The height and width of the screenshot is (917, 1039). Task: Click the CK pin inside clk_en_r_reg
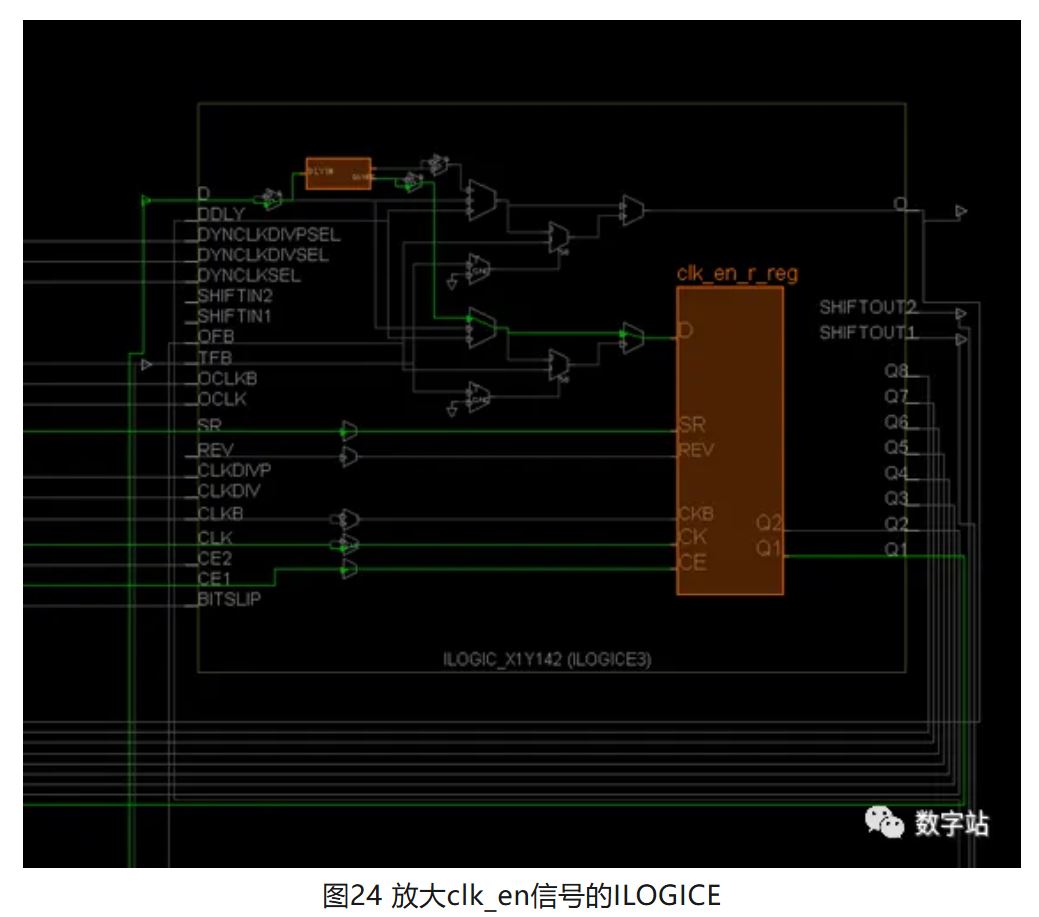[693, 537]
